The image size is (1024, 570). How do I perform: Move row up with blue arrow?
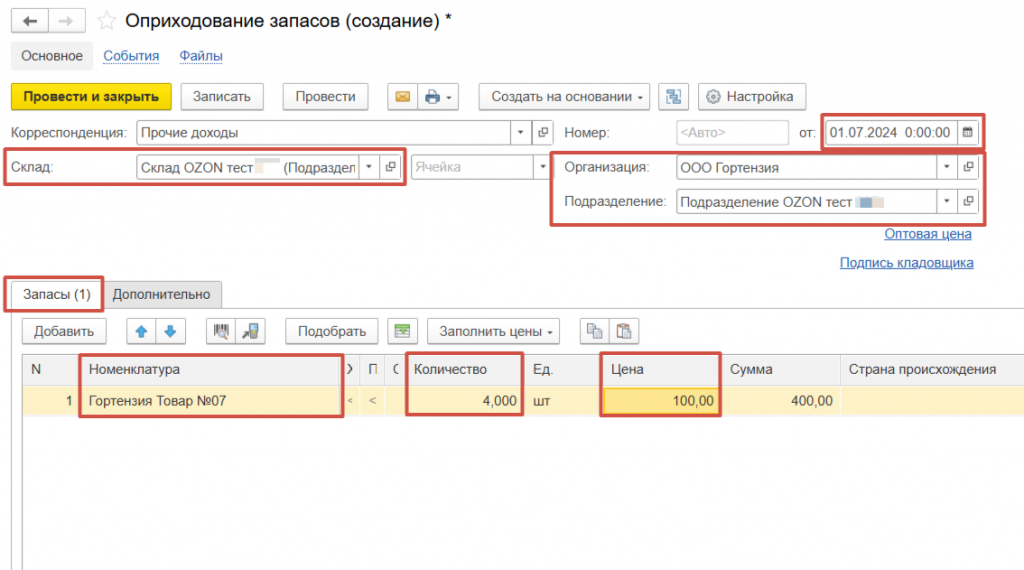tap(141, 331)
